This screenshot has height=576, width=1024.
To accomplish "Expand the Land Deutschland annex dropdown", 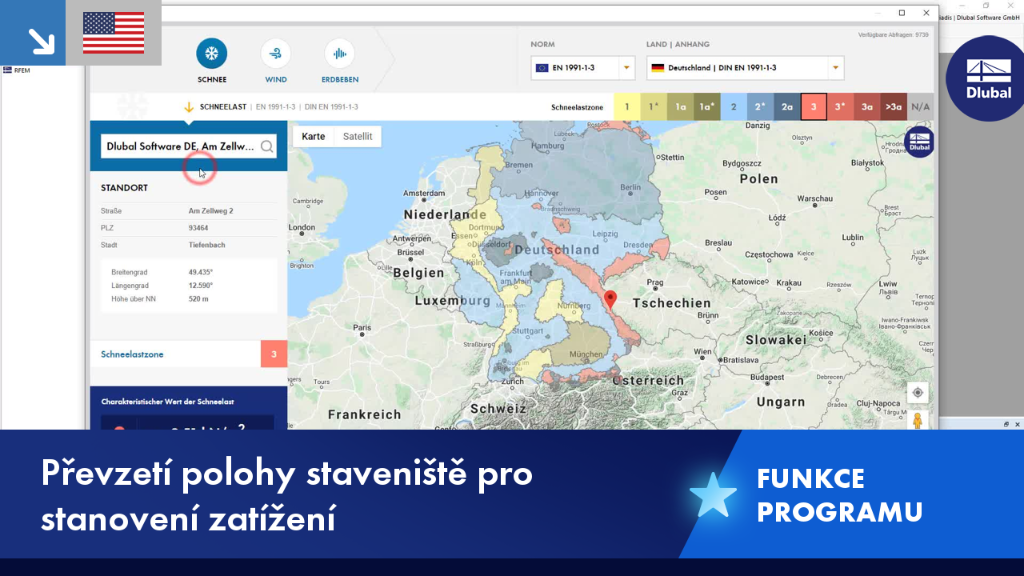I will pos(745,68).
